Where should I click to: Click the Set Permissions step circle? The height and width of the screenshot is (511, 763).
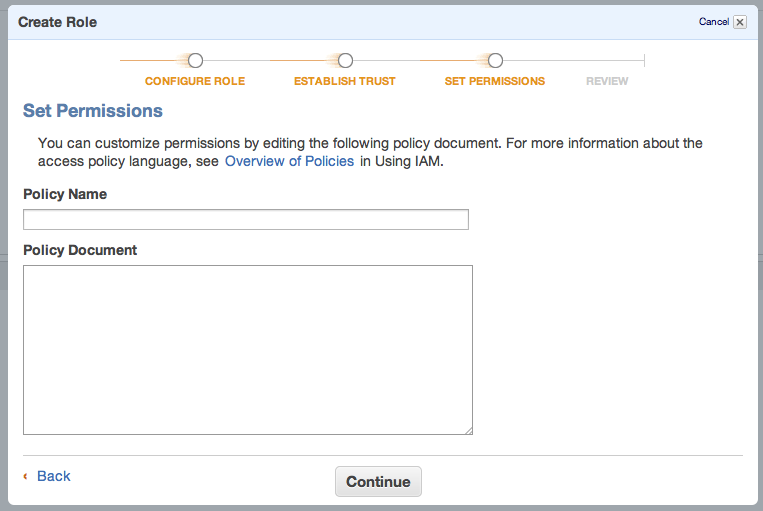pyautogui.click(x=495, y=61)
